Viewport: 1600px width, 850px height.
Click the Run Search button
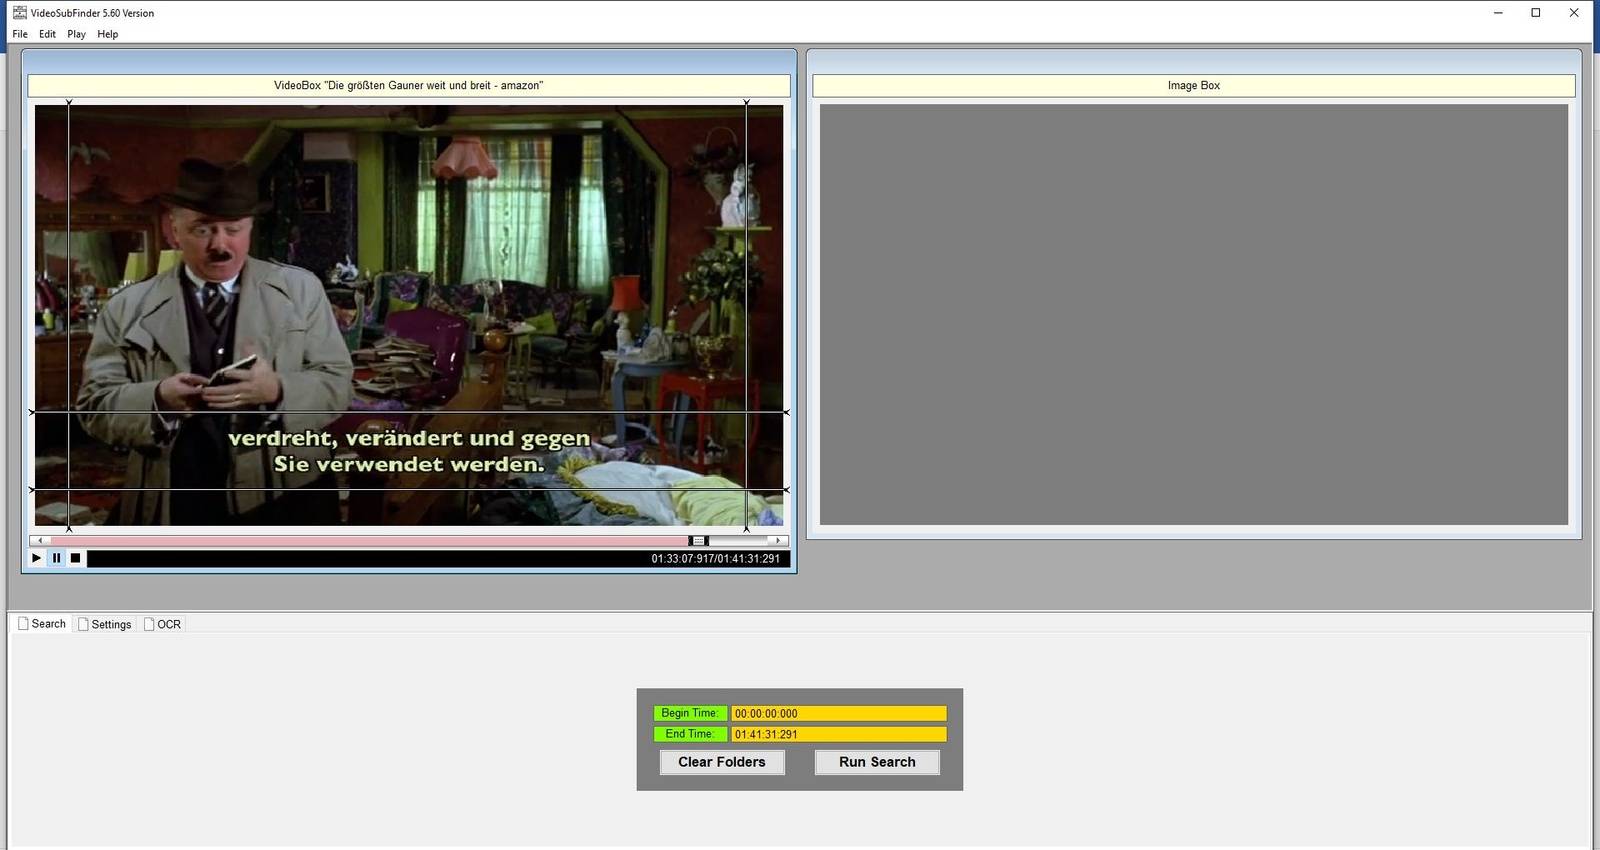[x=877, y=762]
